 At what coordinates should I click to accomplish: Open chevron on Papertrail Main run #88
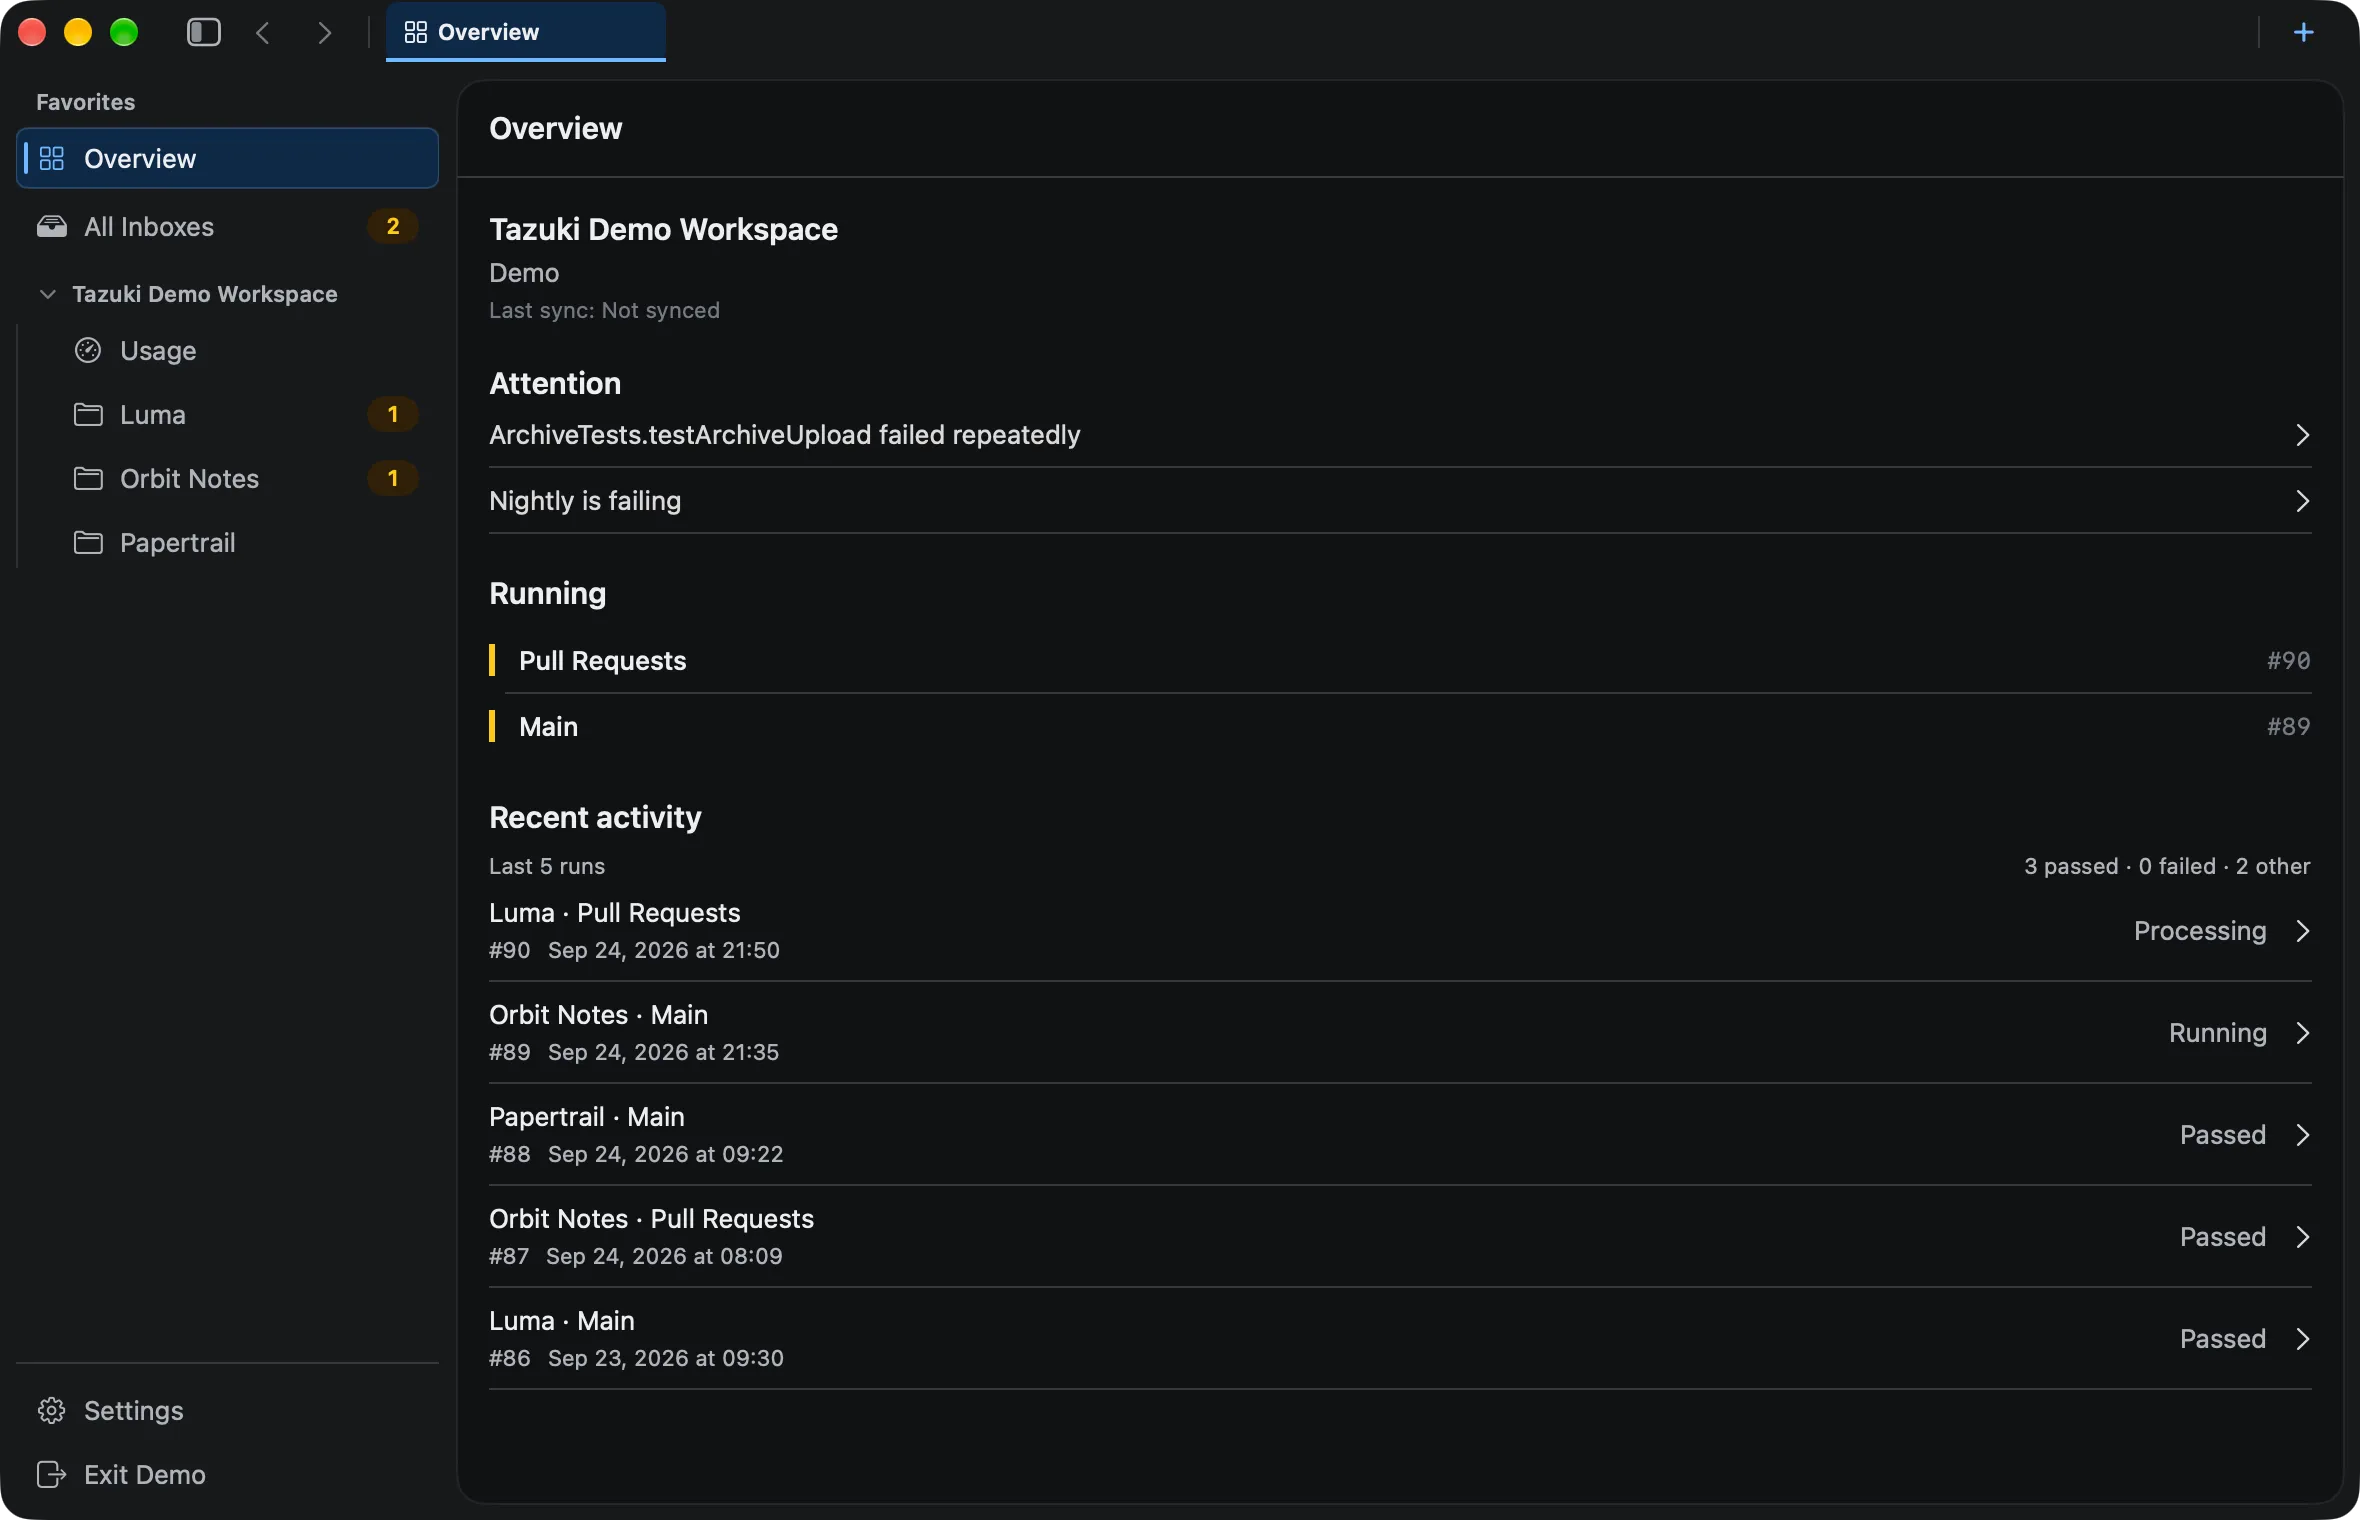[x=2302, y=1134]
